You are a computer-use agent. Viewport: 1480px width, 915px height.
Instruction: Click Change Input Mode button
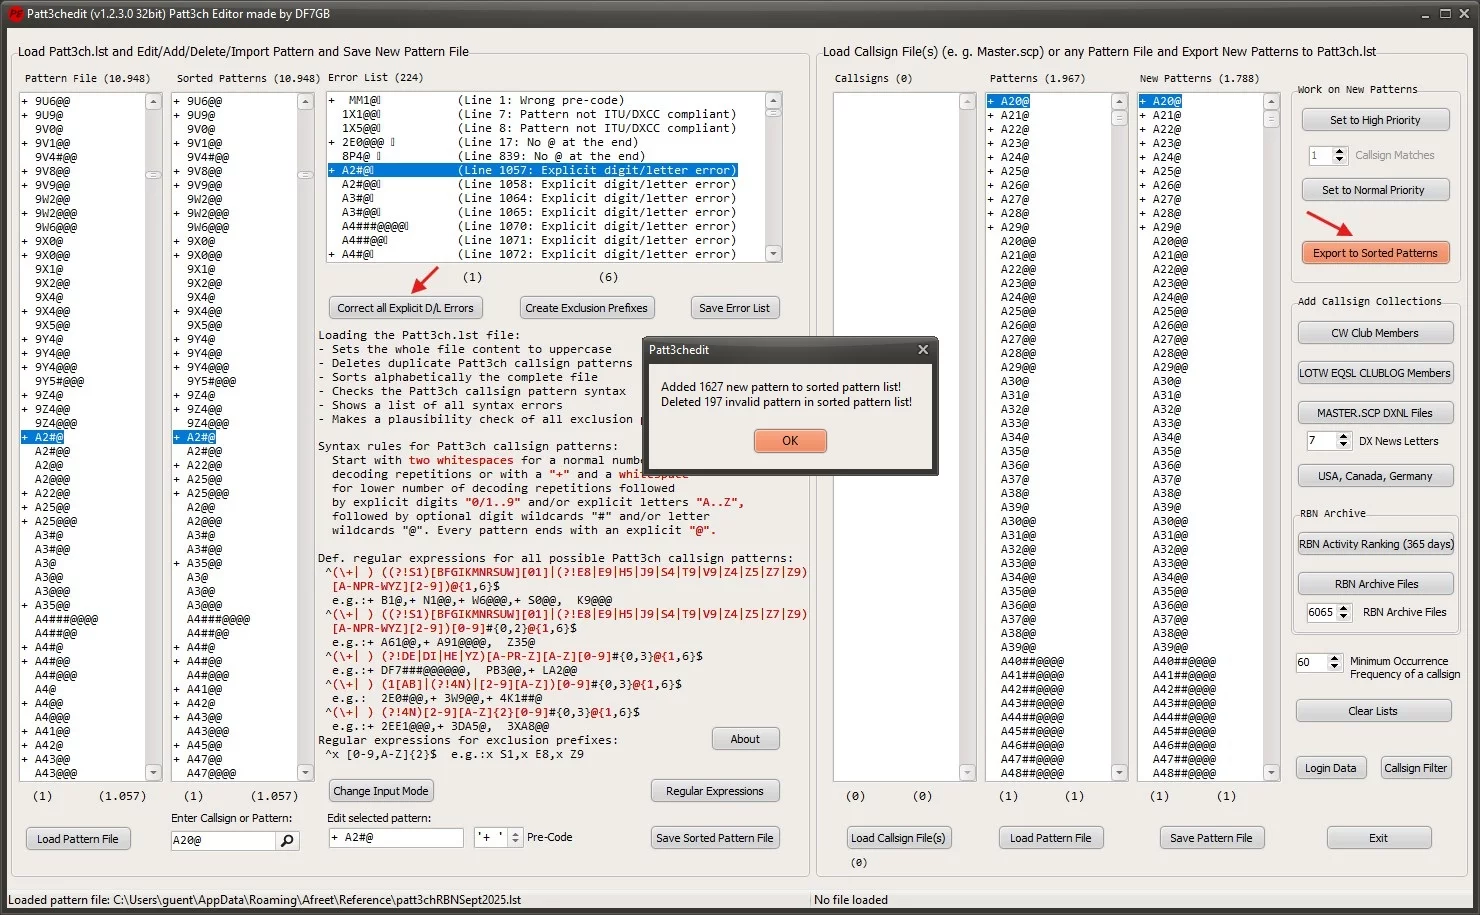point(380,791)
